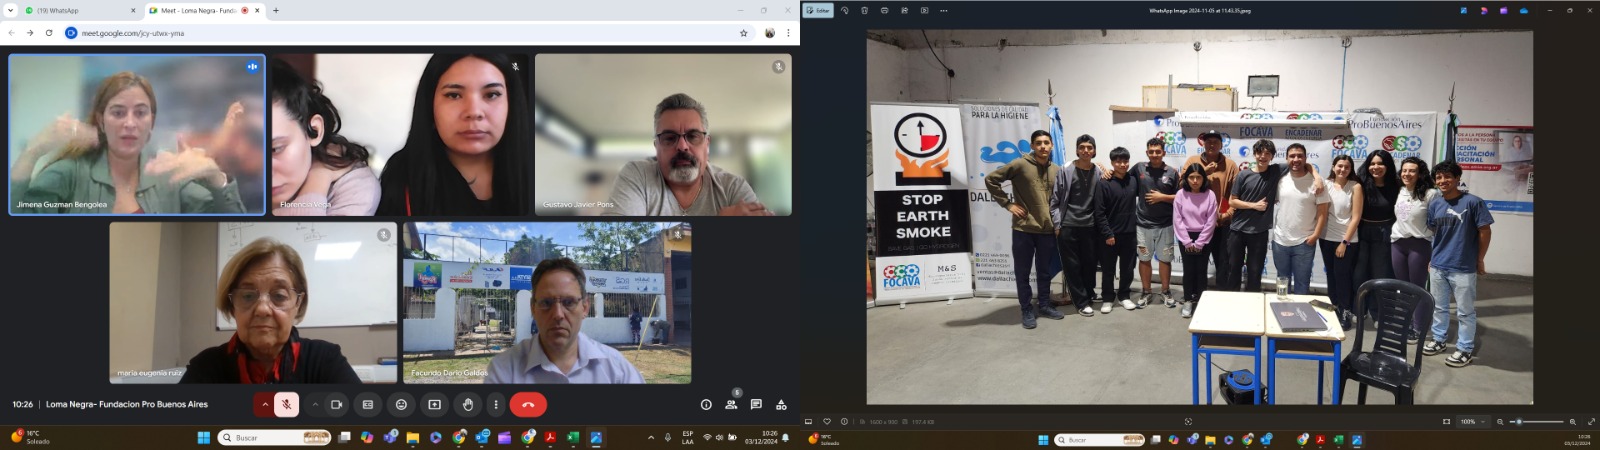Open the Meet chat panel
The width and height of the screenshot is (1600, 450).
point(756,405)
